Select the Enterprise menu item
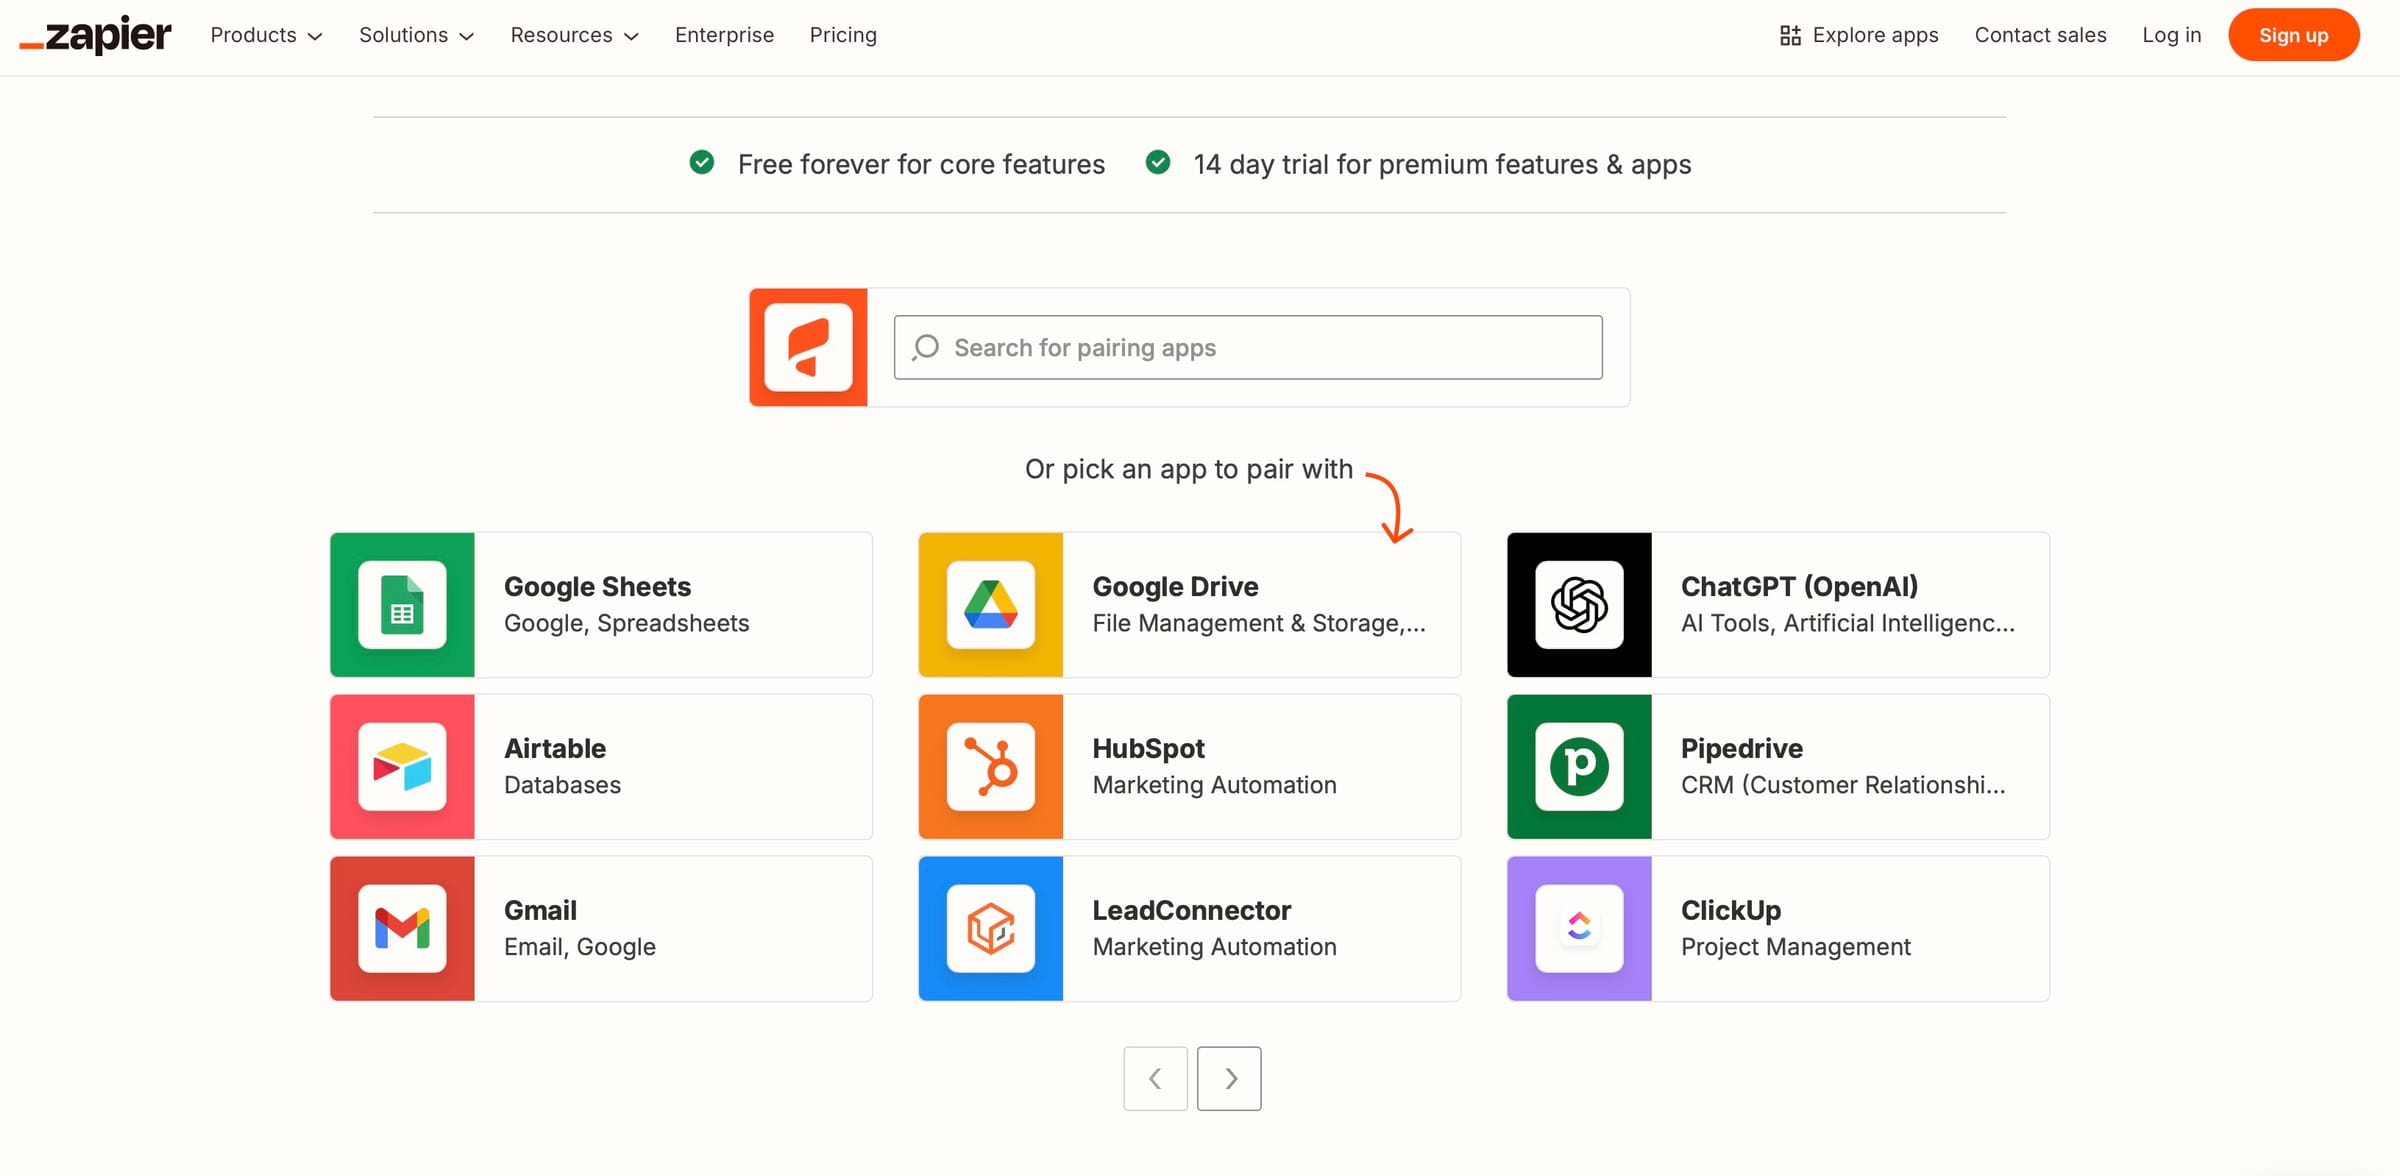 724,35
